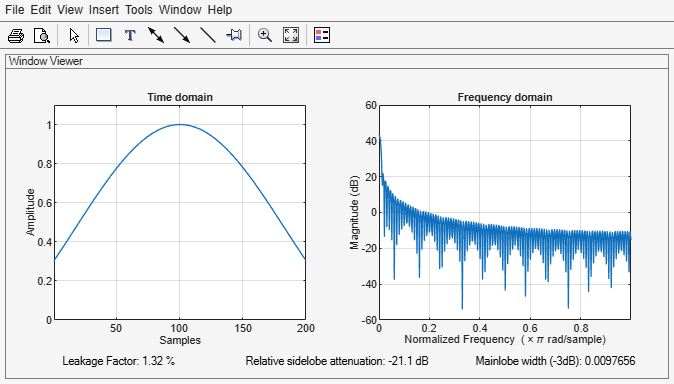Click the Amplitude y-axis label
This screenshot has width=674, height=384.
(30, 212)
